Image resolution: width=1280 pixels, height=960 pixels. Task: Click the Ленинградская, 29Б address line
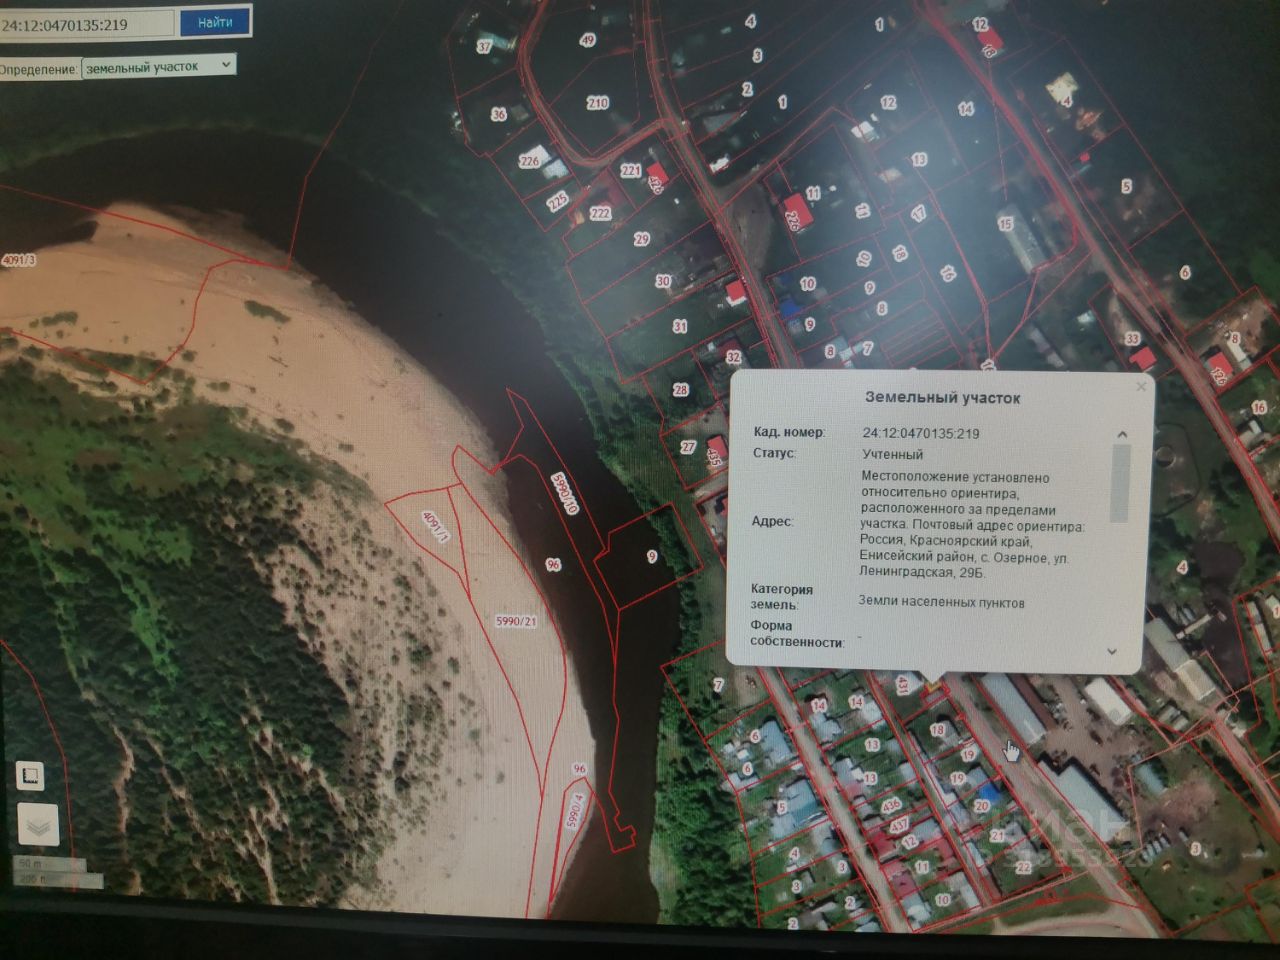click(922, 572)
